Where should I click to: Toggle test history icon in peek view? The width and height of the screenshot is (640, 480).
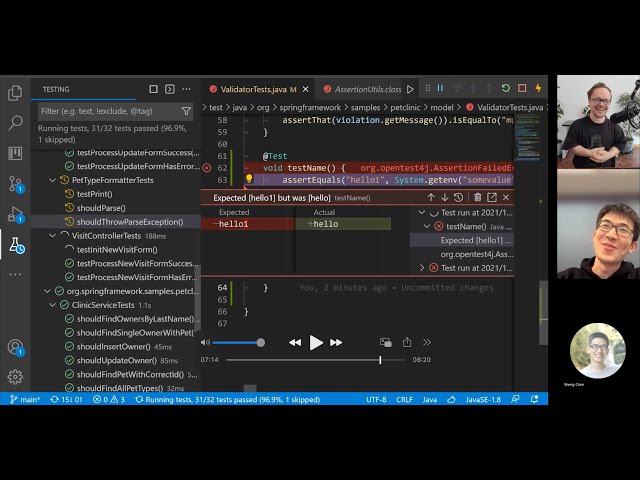coord(458,198)
